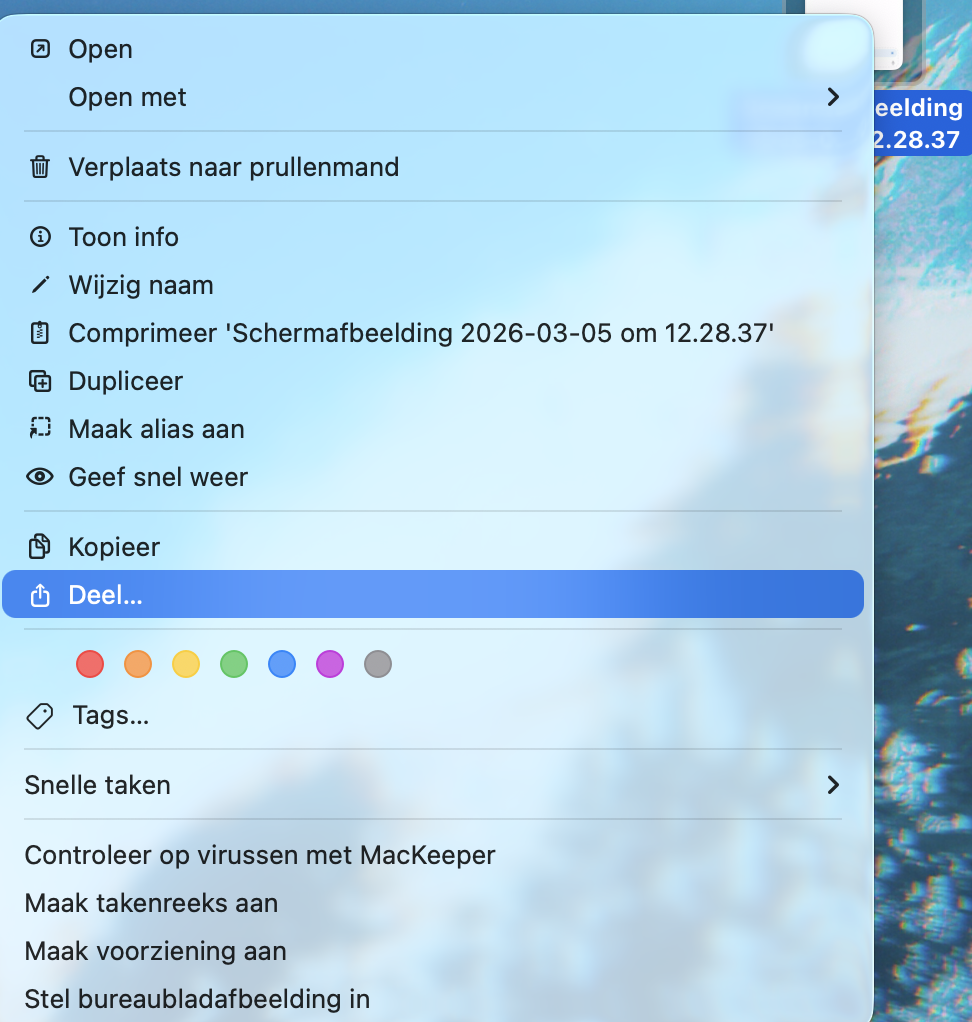Click the pencil icon for 'Wijzig naam'
972x1022 pixels.
(x=40, y=285)
